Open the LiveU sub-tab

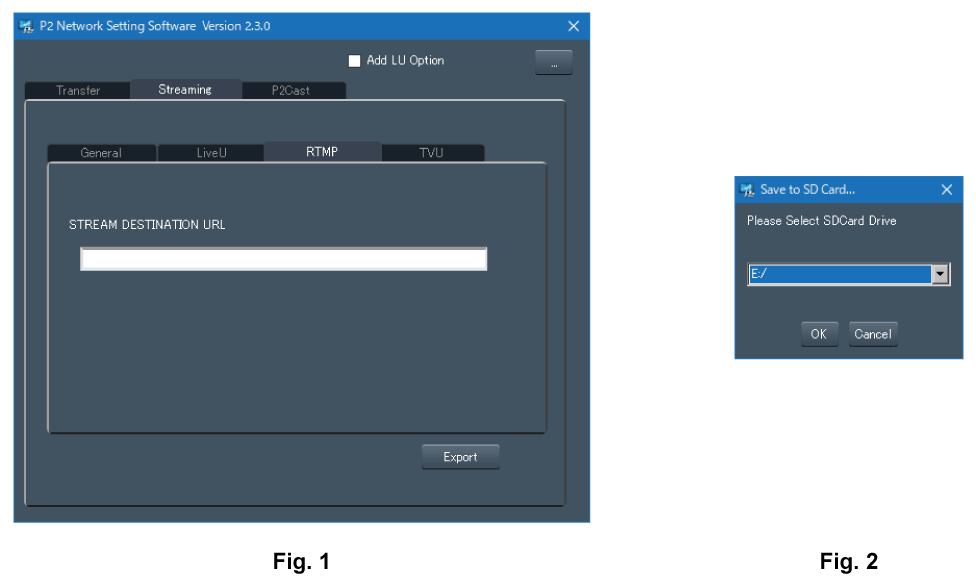tap(211, 153)
